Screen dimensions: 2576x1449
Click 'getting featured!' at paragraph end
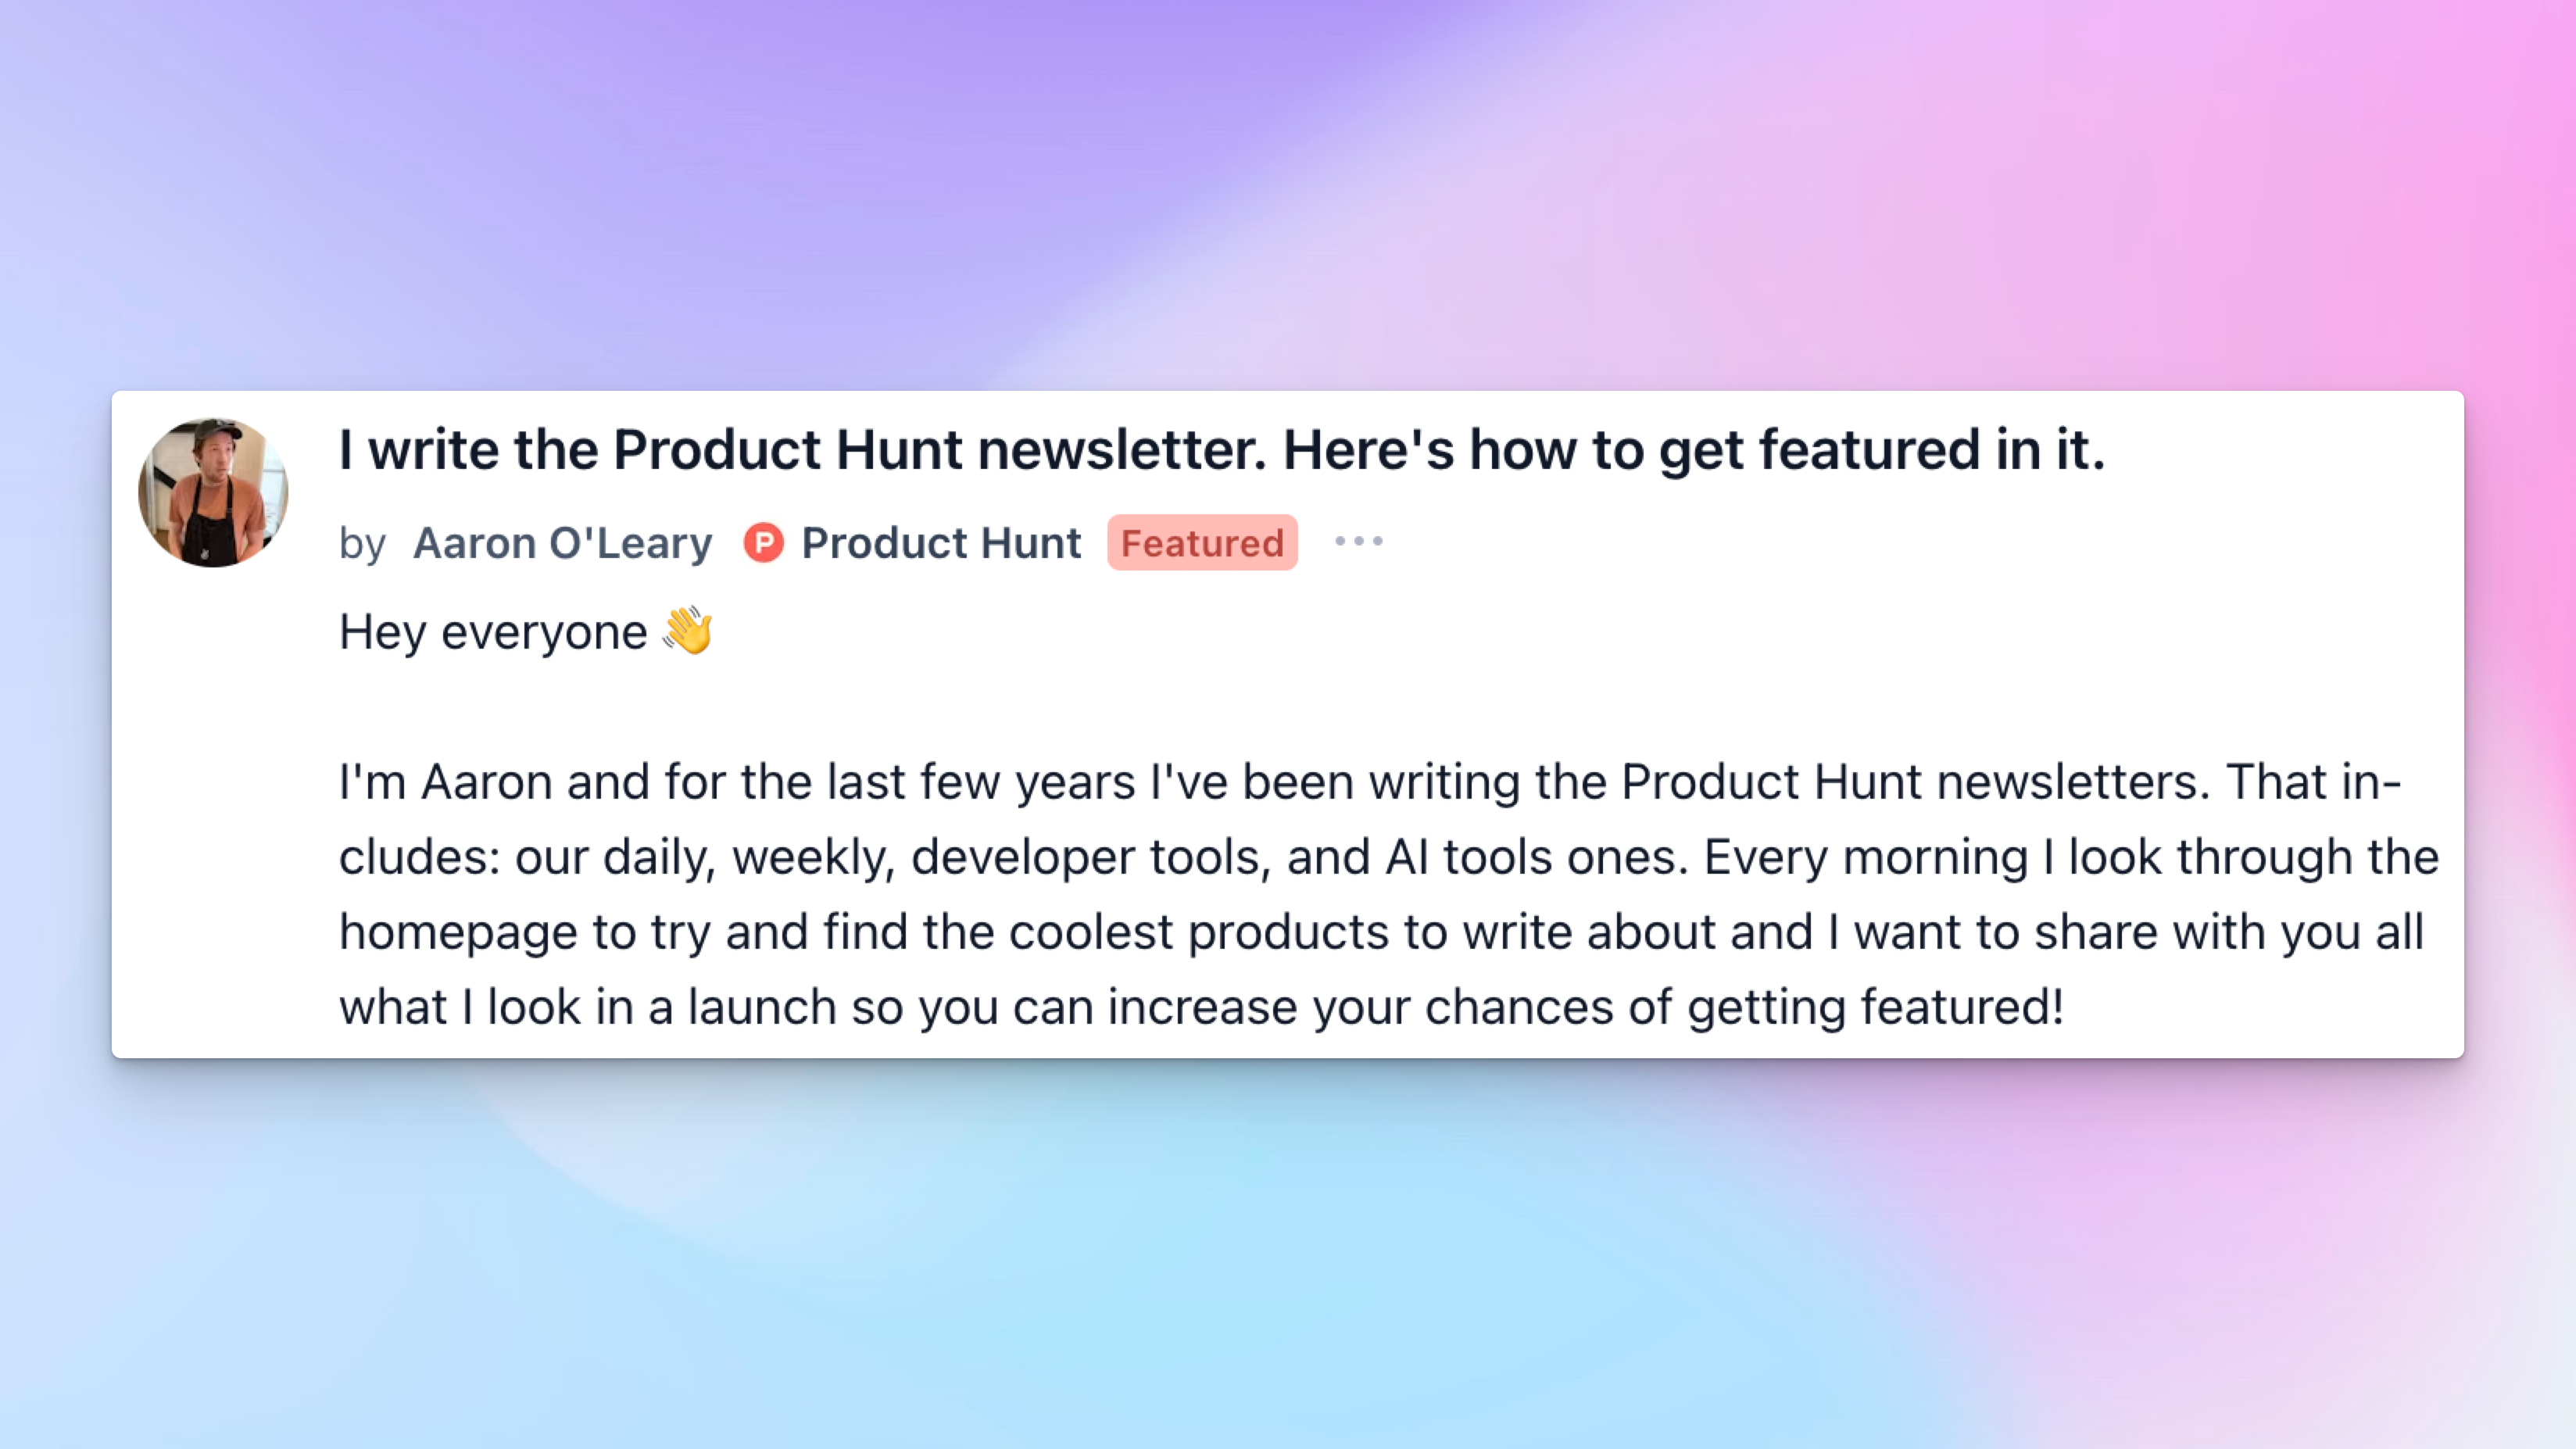click(x=1875, y=1007)
